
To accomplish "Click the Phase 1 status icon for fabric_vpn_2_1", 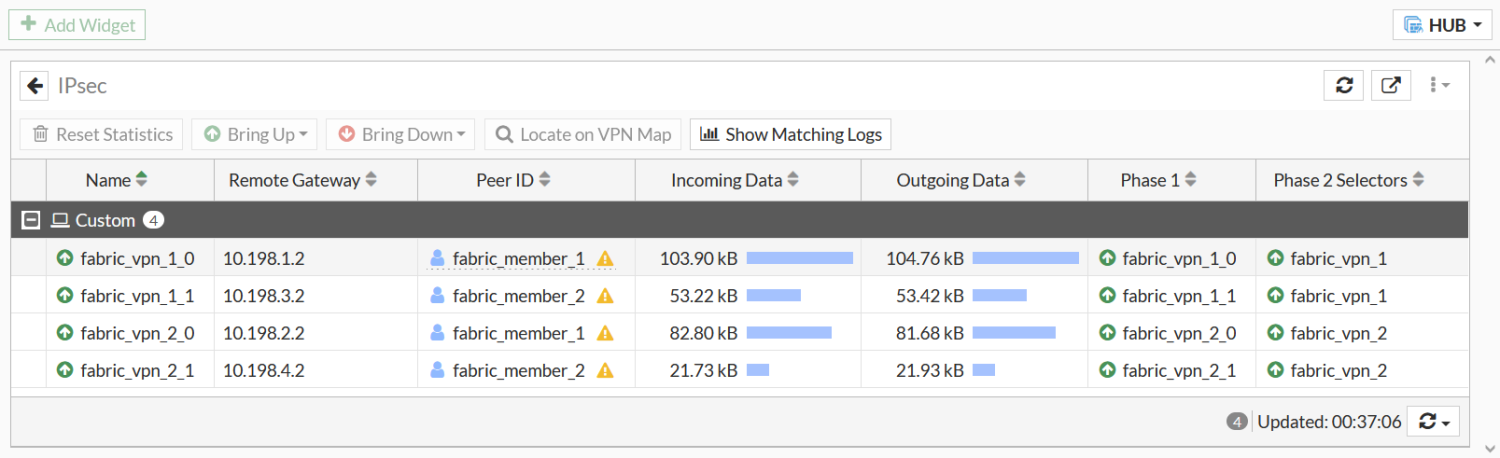I will [x=1107, y=371].
